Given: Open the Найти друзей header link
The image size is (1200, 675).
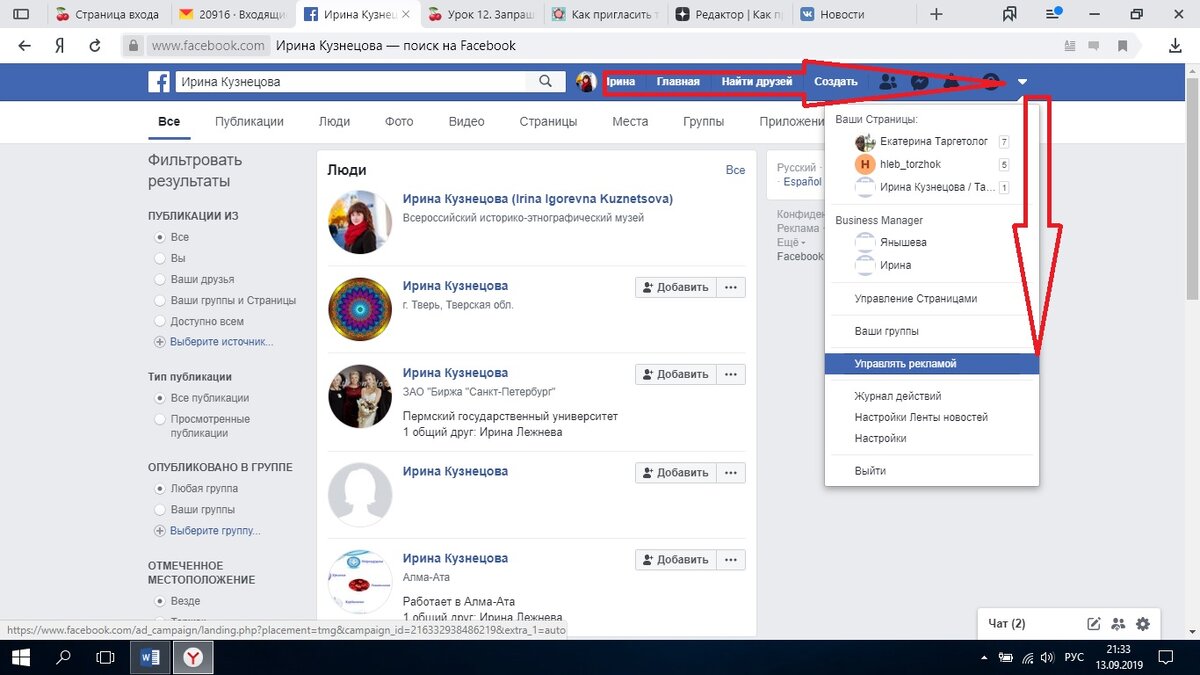Looking at the screenshot, I should pyautogui.click(x=757, y=82).
